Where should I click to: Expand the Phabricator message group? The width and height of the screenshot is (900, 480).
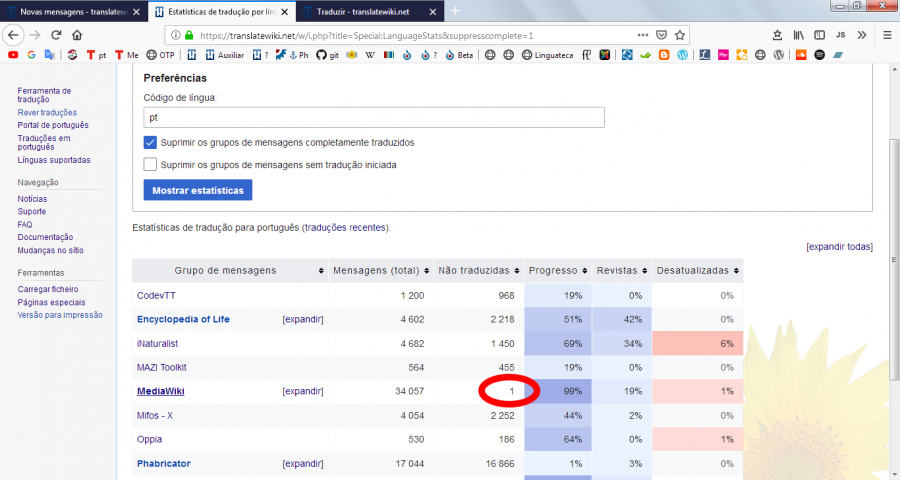[303, 463]
